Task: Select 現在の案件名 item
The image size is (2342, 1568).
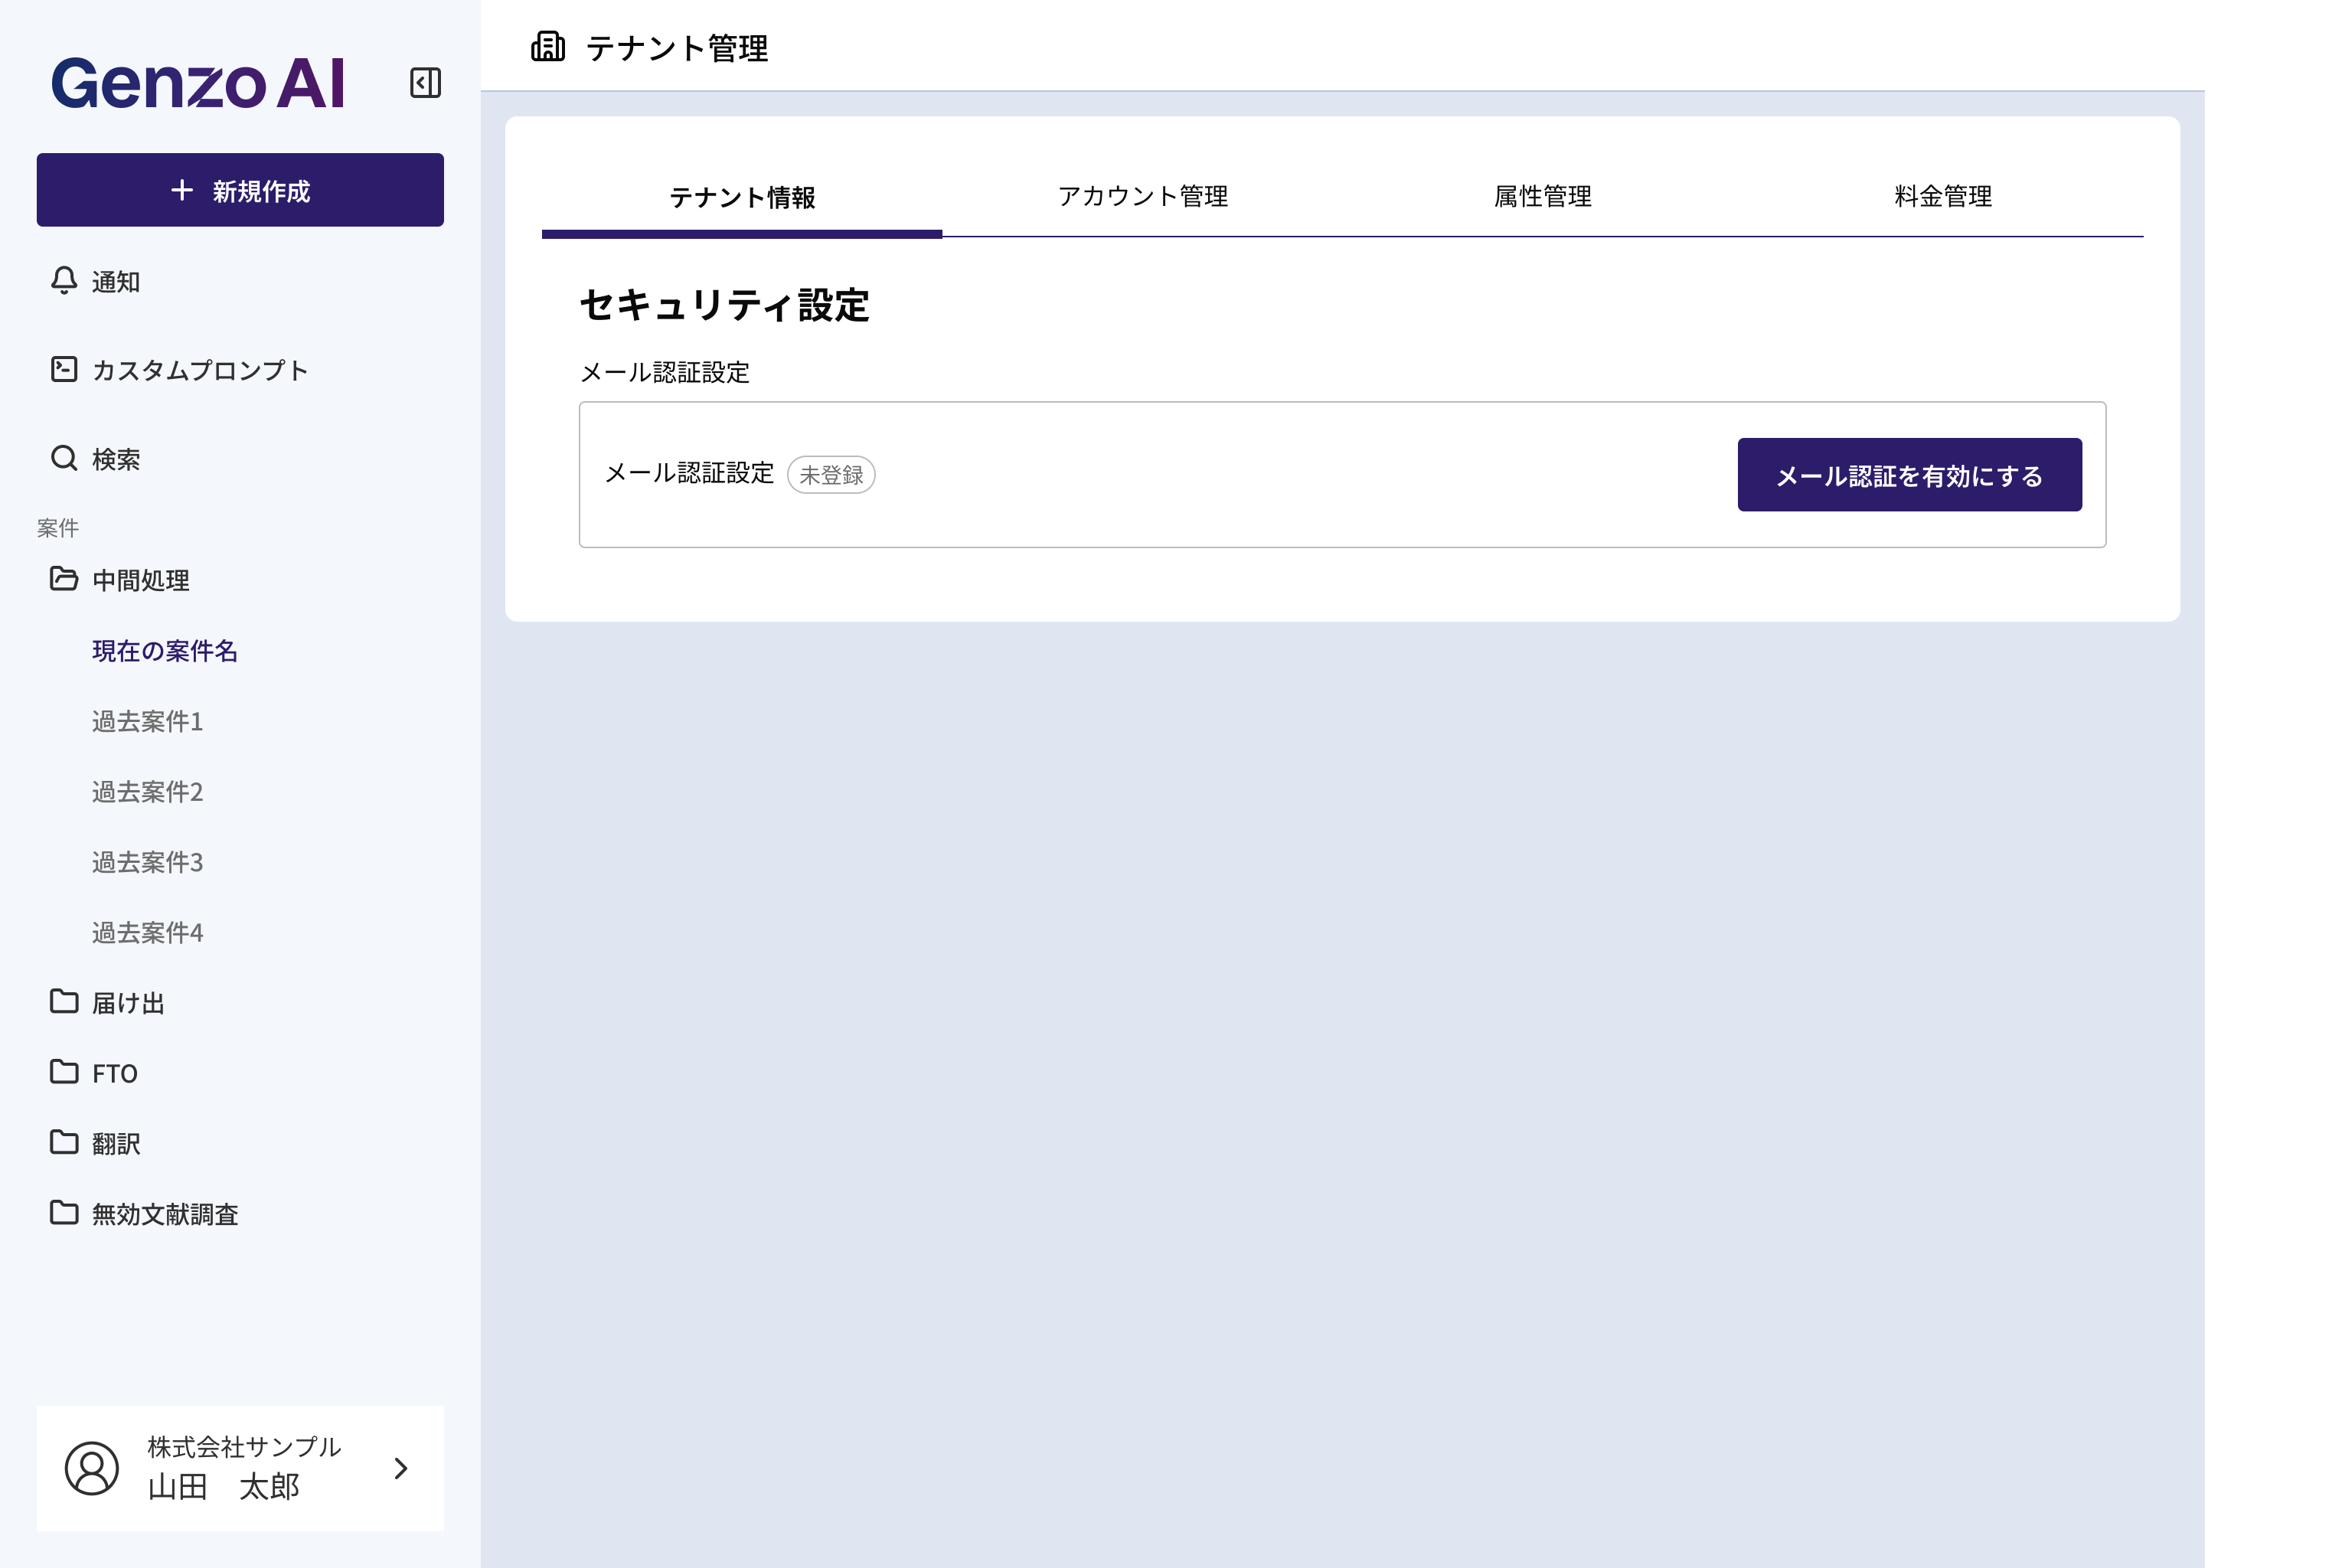Action: pos(165,651)
